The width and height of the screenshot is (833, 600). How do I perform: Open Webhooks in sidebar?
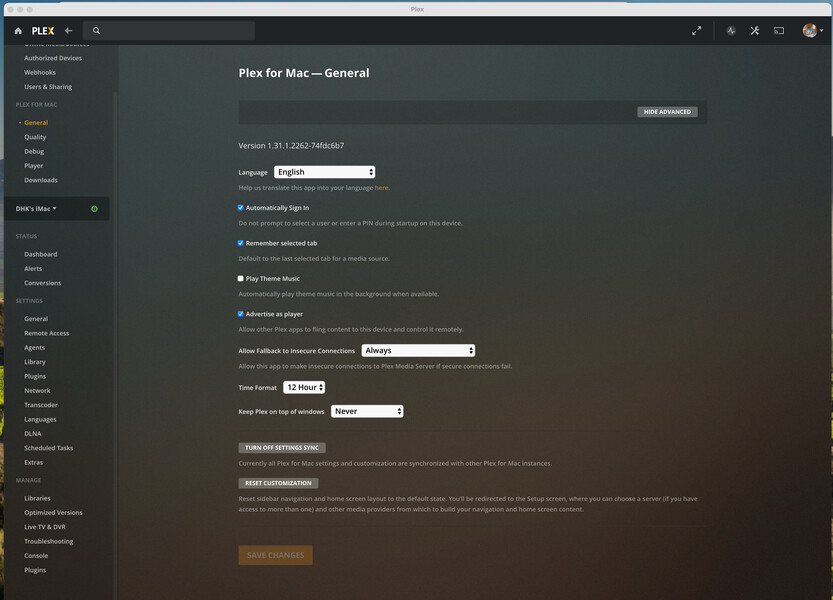[x=40, y=72]
